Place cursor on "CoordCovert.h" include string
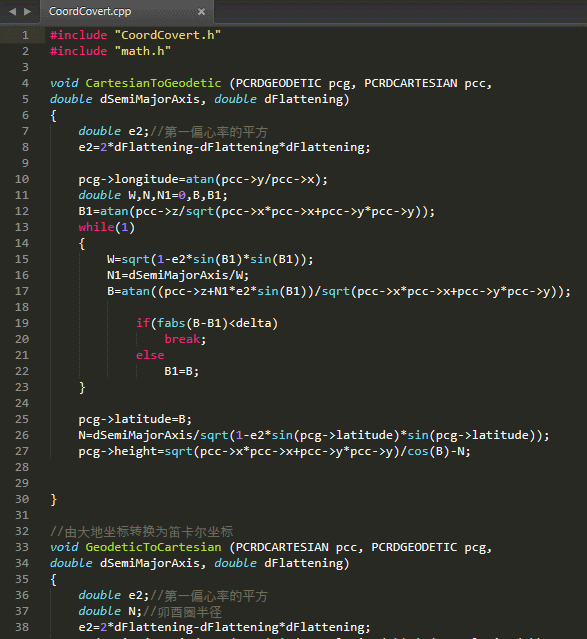 pos(168,35)
